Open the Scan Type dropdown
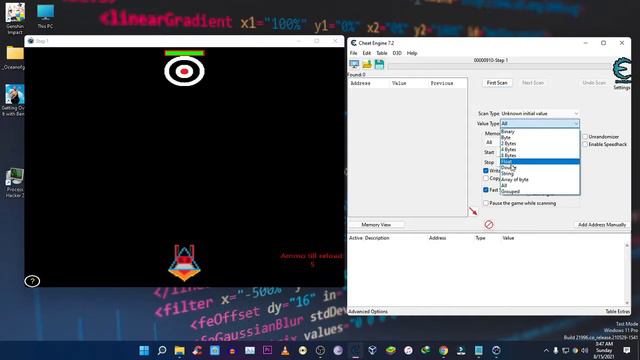This screenshot has height=360, width=640. [x=540, y=113]
